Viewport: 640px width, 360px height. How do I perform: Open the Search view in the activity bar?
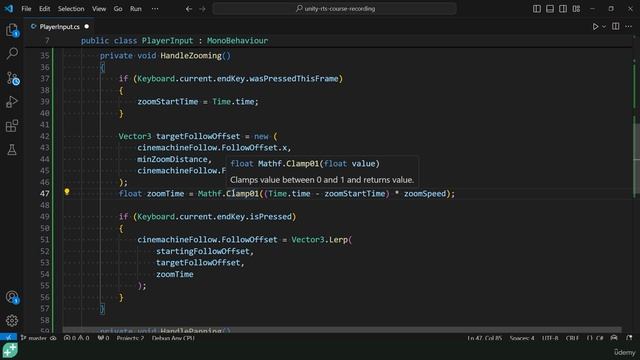(x=12, y=53)
